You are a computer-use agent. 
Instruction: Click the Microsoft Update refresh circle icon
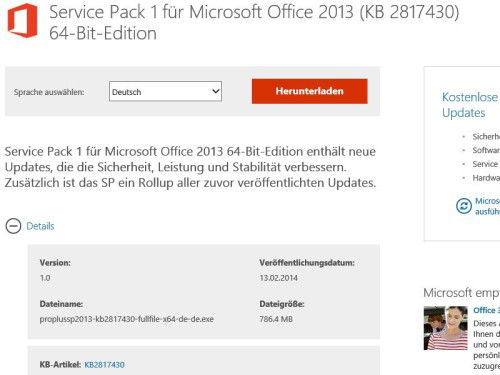(x=464, y=206)
